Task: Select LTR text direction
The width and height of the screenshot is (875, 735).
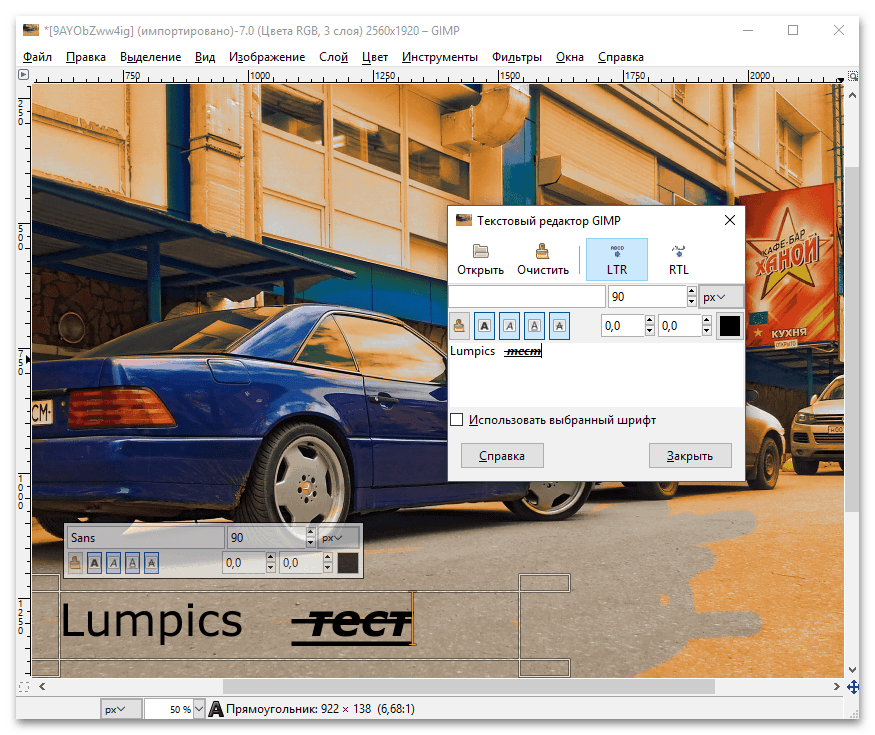Action: [x=616, y=258]
